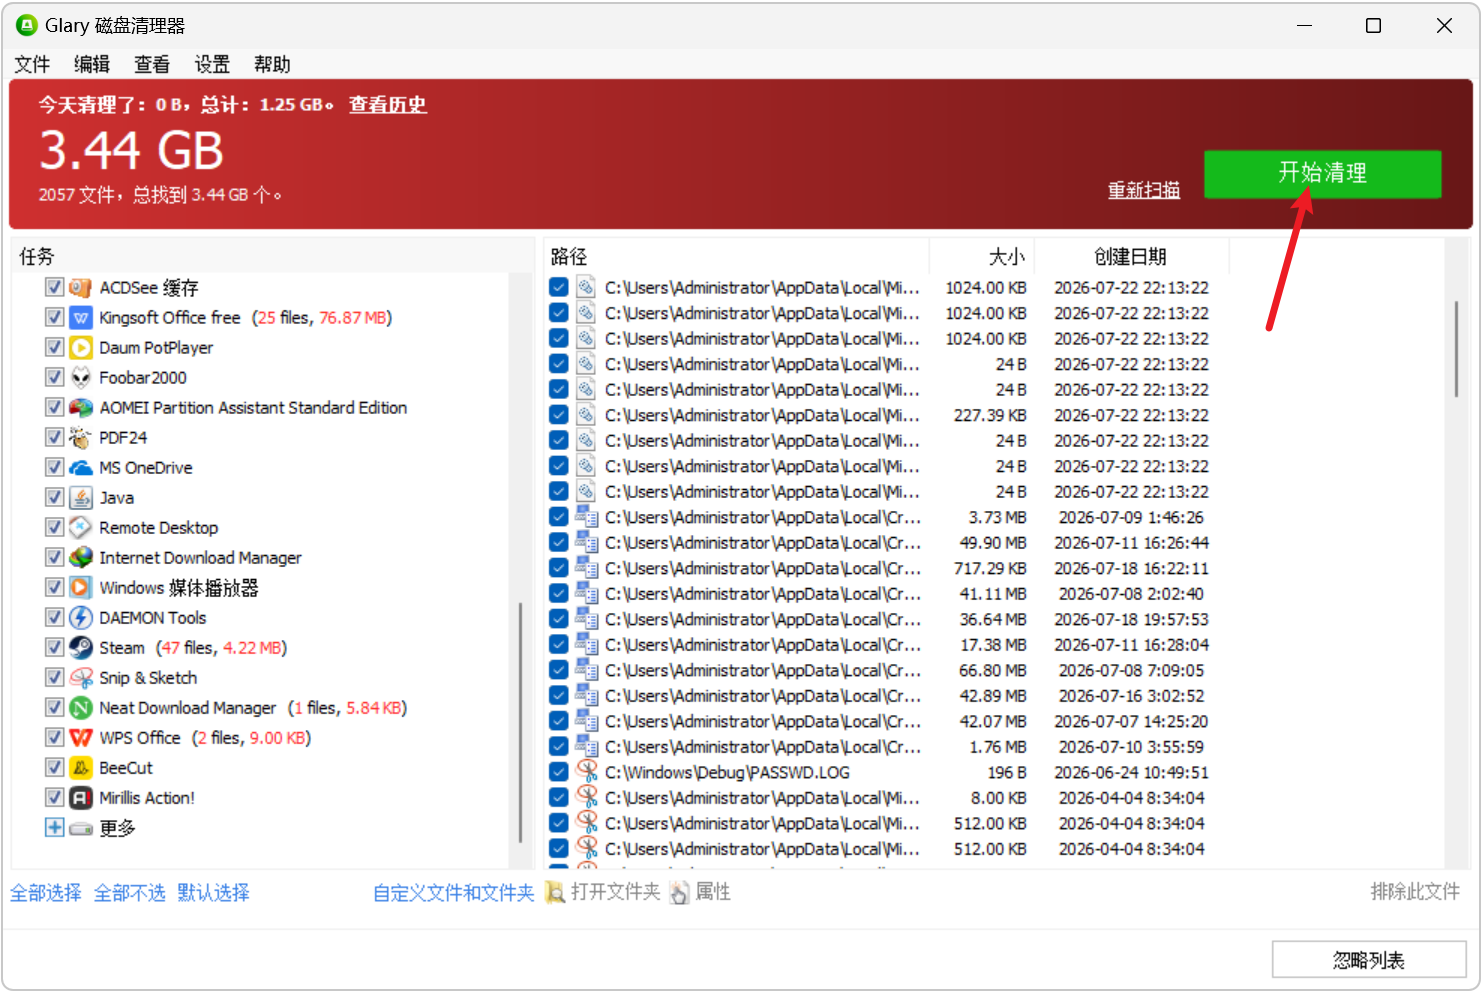Sort by the 路径 column header
This screenshot has width=1482, height=992.
point(736,257)
